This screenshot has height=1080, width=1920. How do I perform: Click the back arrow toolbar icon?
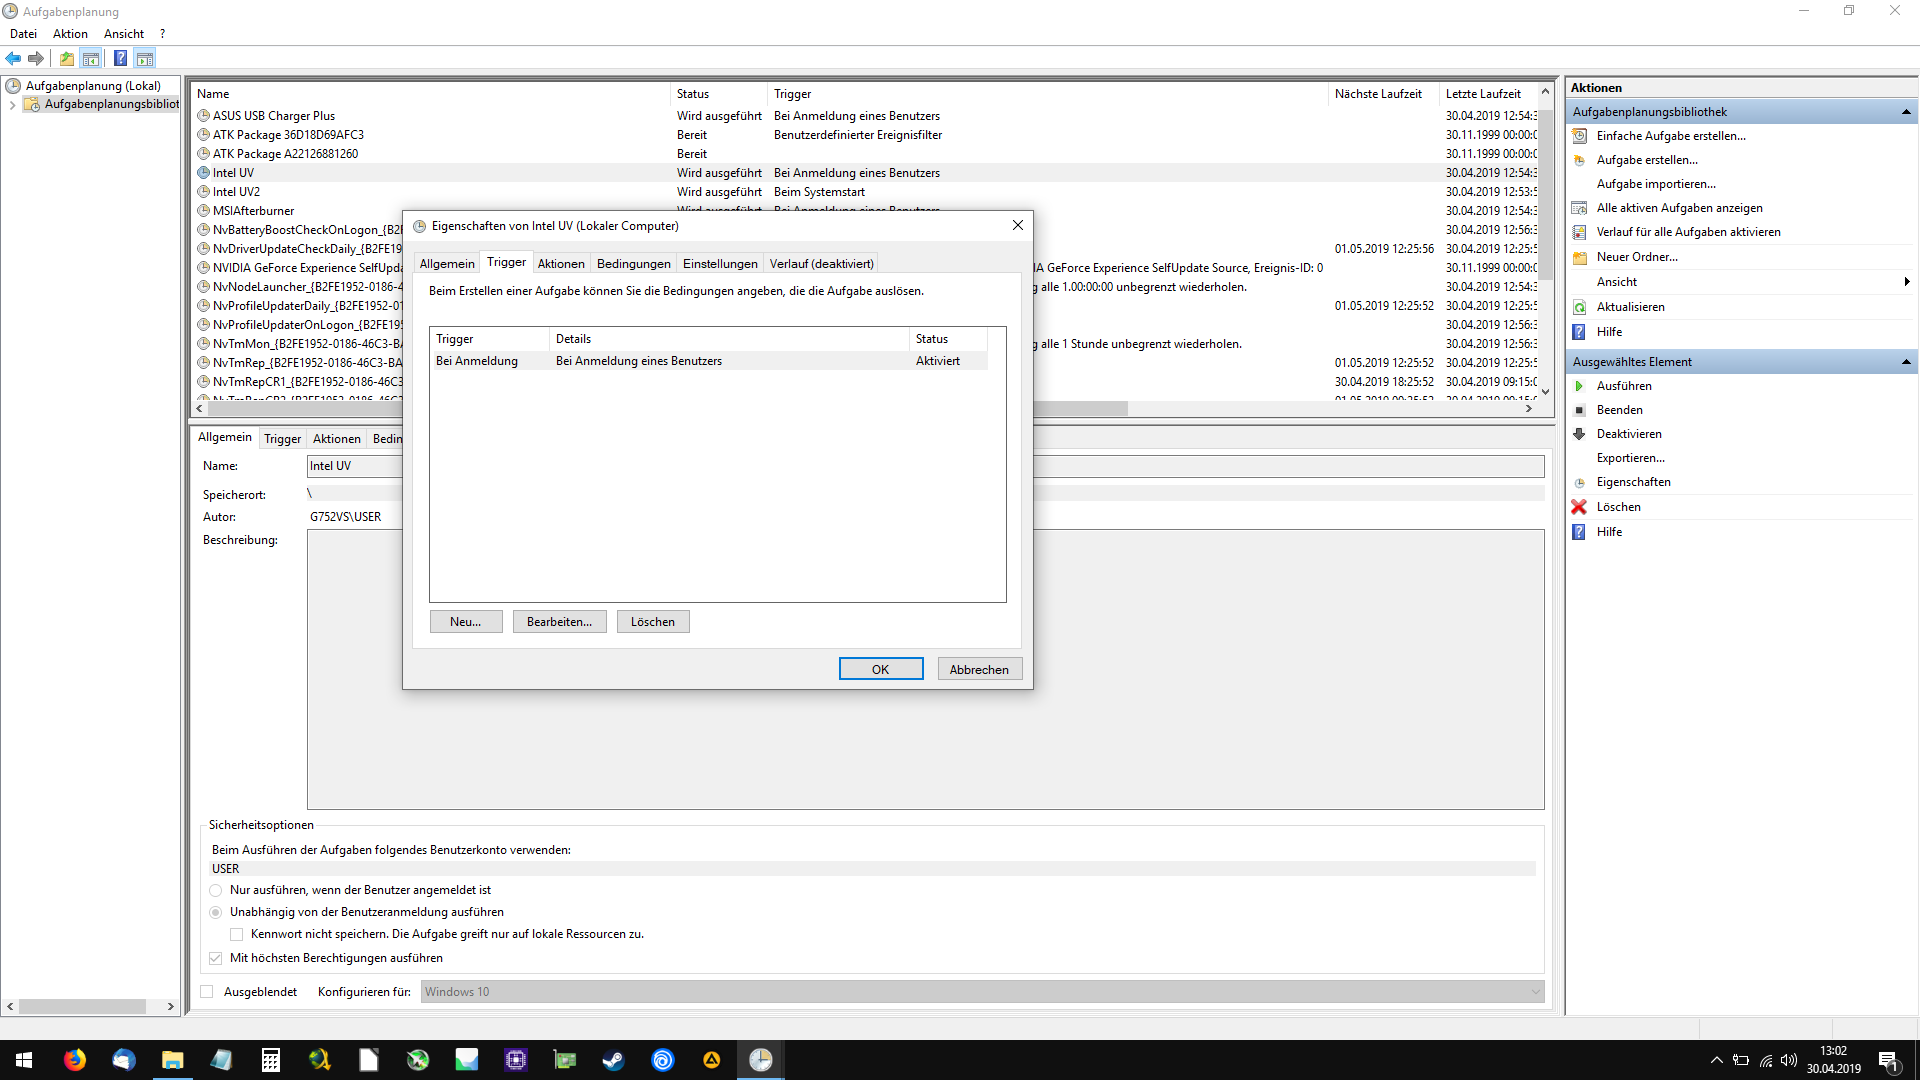tap(13, 58)
